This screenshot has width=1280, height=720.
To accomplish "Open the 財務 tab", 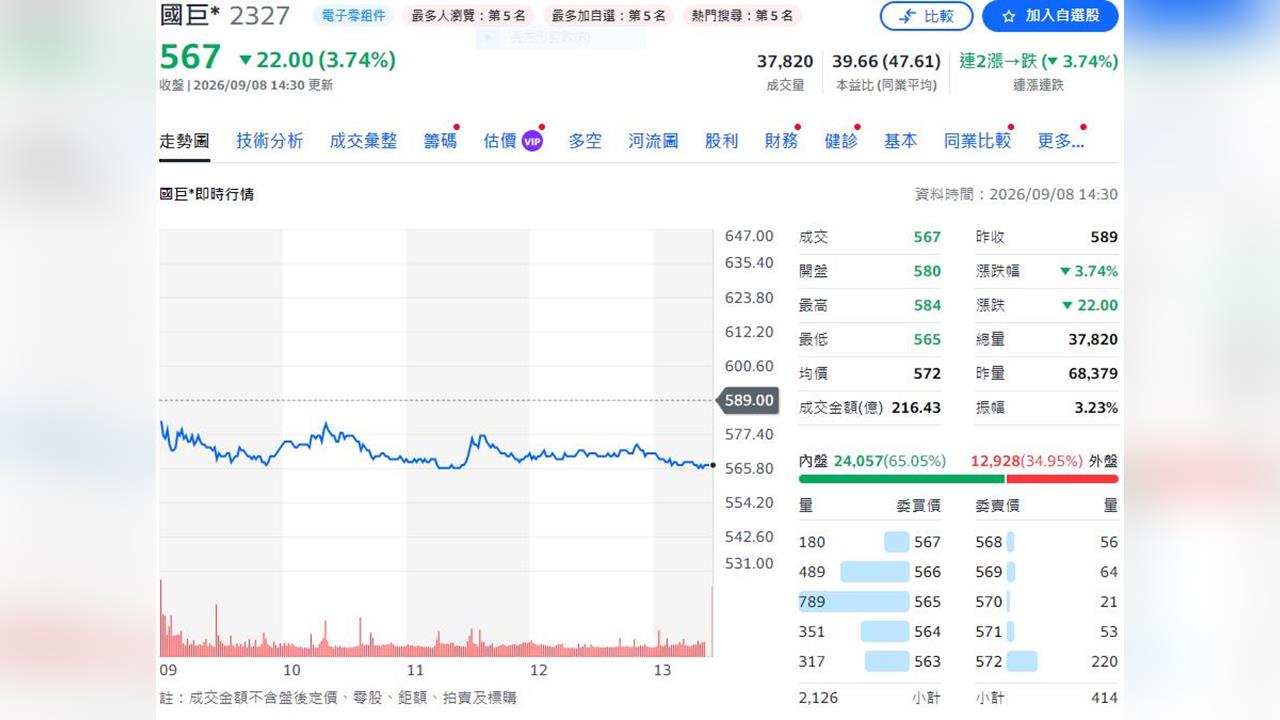I will [x=781, y=141].
